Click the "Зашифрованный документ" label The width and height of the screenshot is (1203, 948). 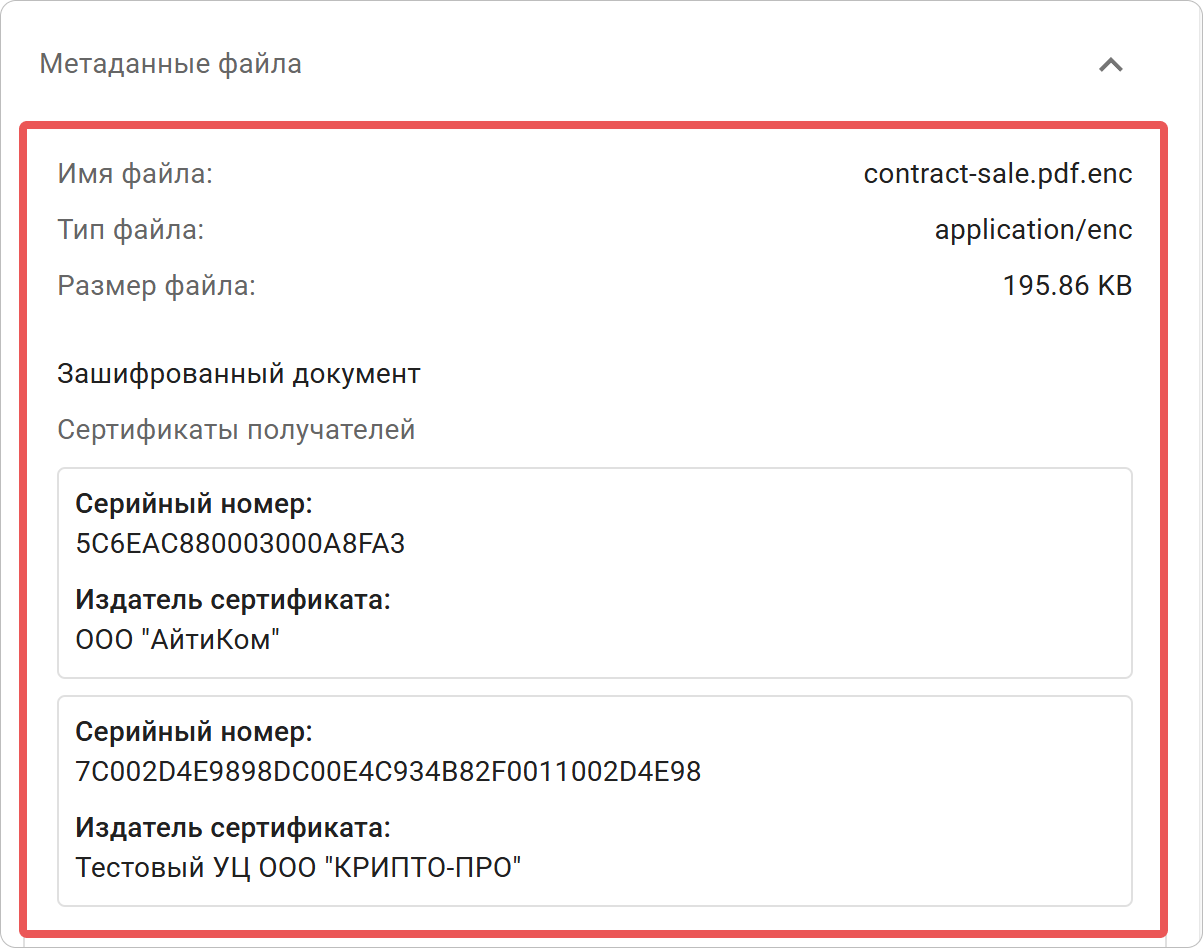[239, 373]
